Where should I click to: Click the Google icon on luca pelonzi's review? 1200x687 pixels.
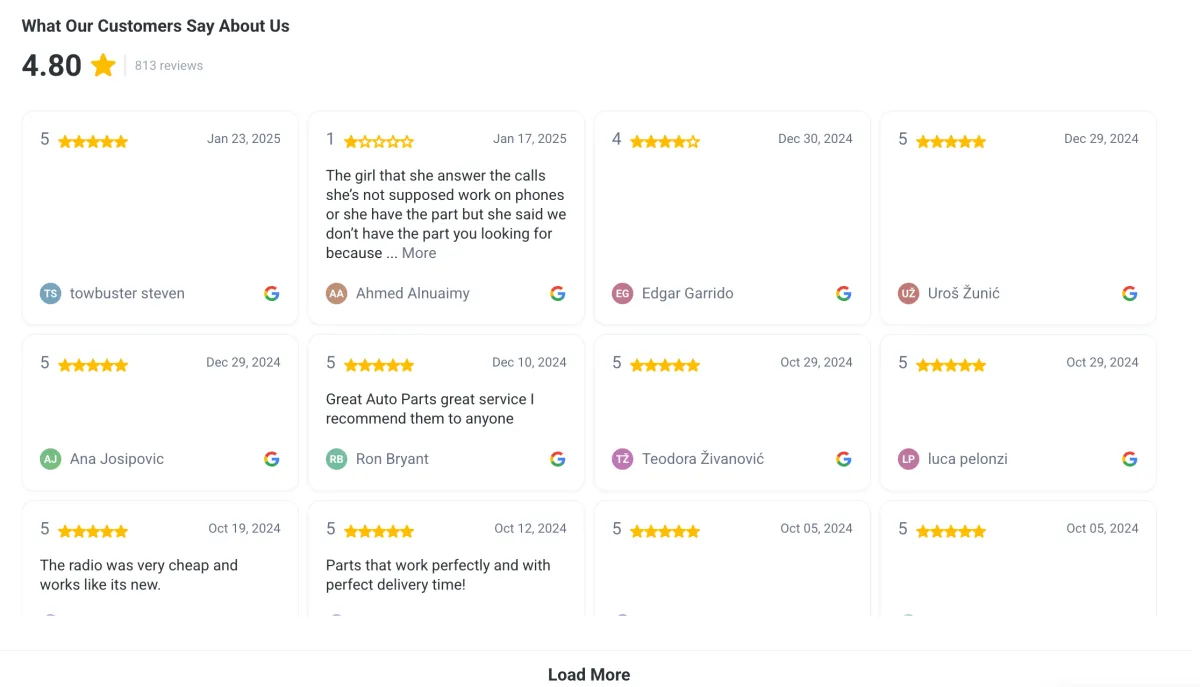(1130, 459)
